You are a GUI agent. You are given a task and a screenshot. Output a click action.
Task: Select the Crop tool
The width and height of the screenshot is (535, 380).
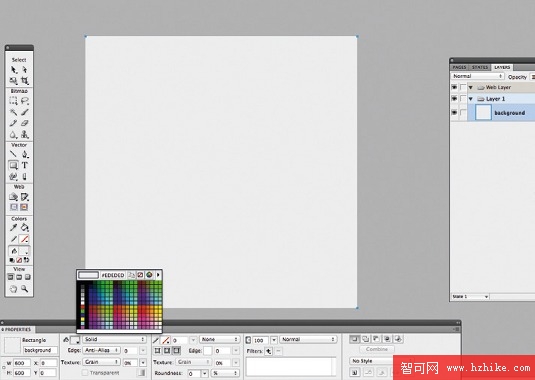pyautogui.click(x=25, y=81)
